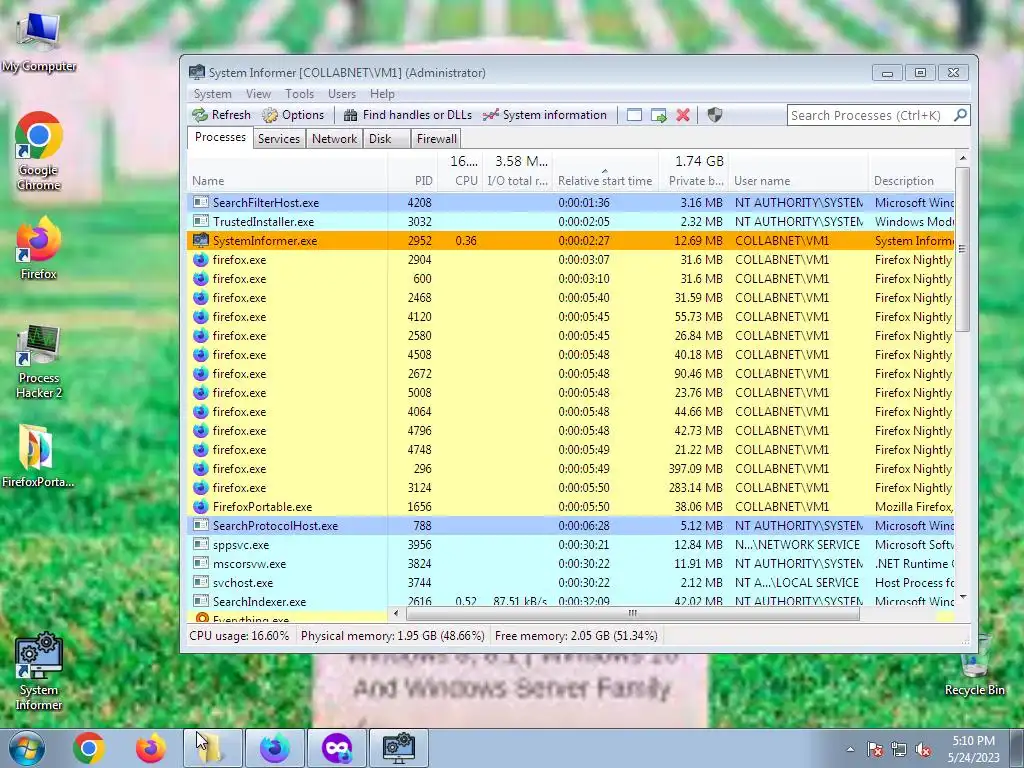This screenshot has width=1024, height=768.
Task: Open the Tools menu
Action: (x=299, y=94)
